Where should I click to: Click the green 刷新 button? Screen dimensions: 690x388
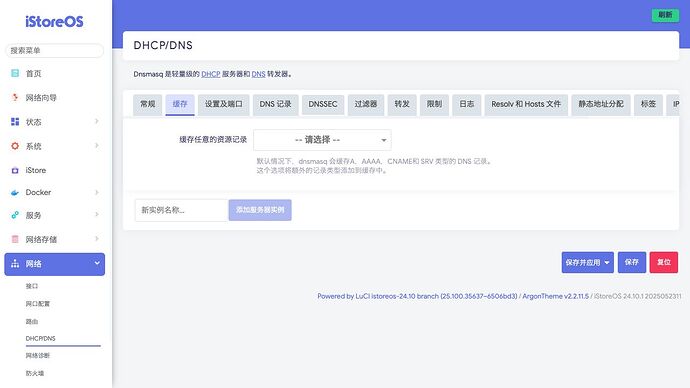pyautogui.click(x=665, y=15)
